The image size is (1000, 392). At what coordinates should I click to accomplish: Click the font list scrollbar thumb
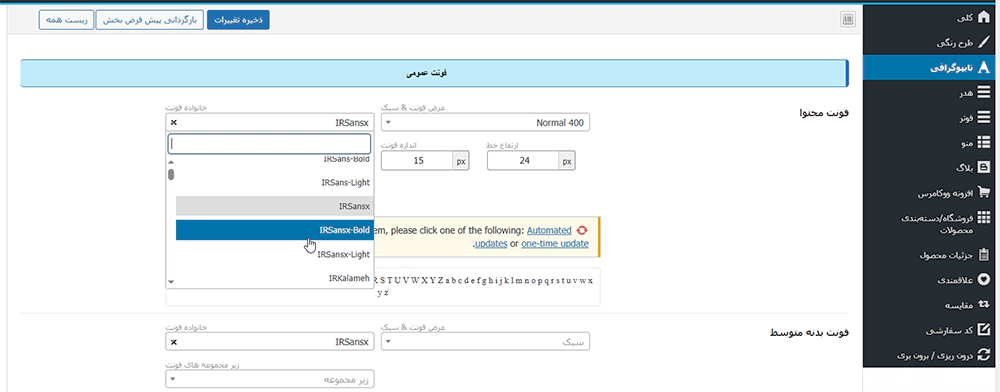[171, 175]
